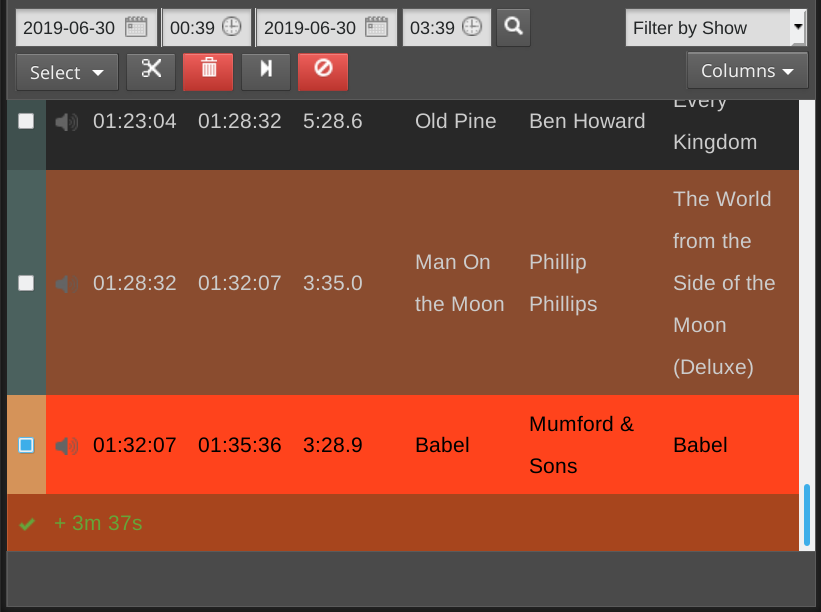Open the Filter by Show dropdown

[x=715, y=28]
